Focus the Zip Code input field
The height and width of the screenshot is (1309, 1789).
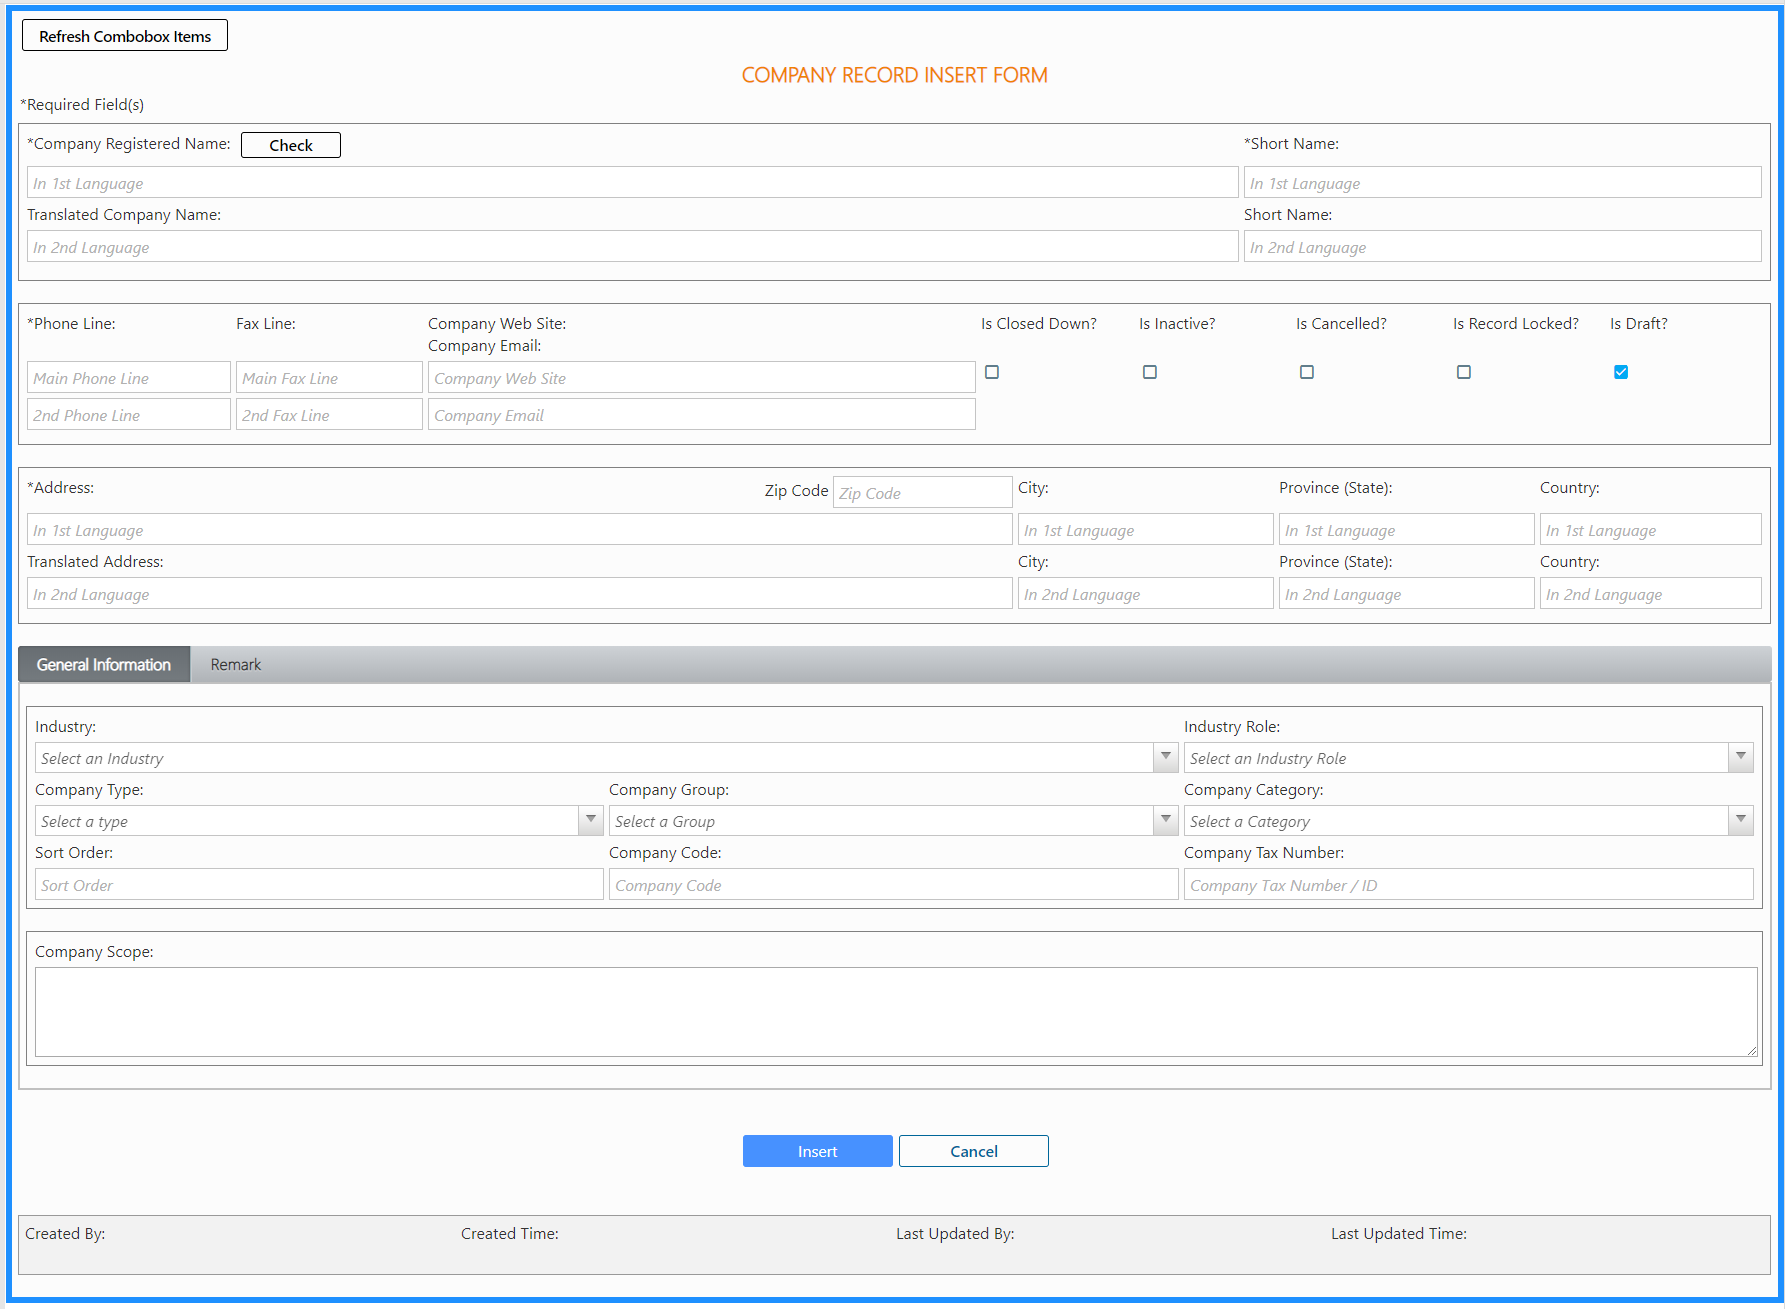pyautogui.click(x=921, y=493)
